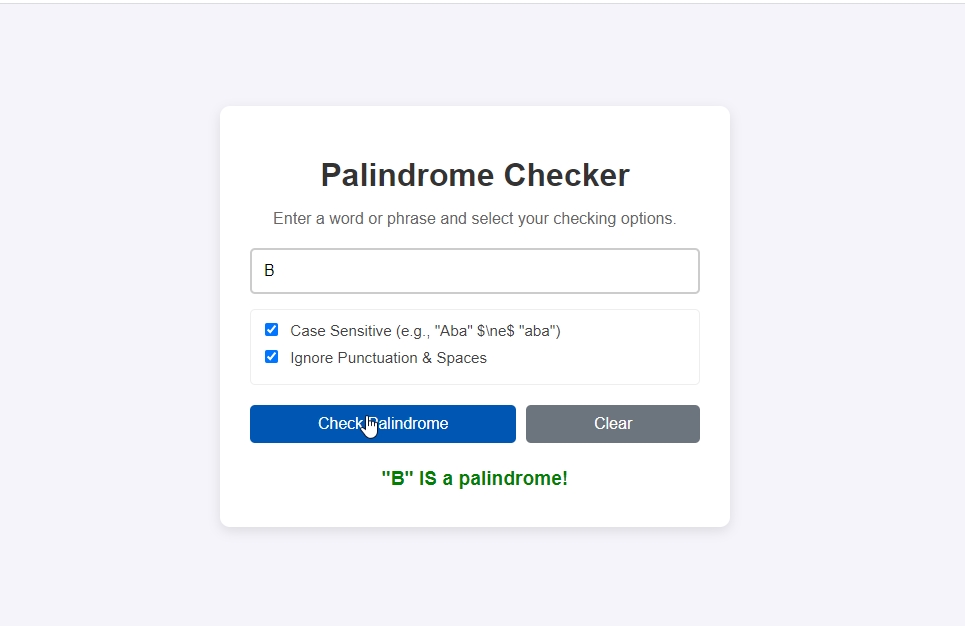Screen dimensions: 965x626
Task: Click the word "Palindrome" on the blue button
Action: [410, 424]
